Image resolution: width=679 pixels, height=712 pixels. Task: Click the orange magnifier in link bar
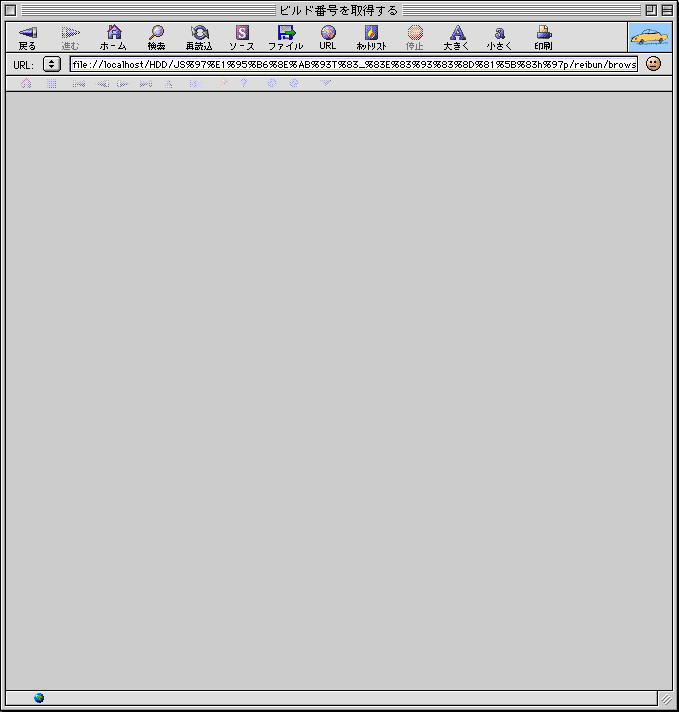coord(223,83)
